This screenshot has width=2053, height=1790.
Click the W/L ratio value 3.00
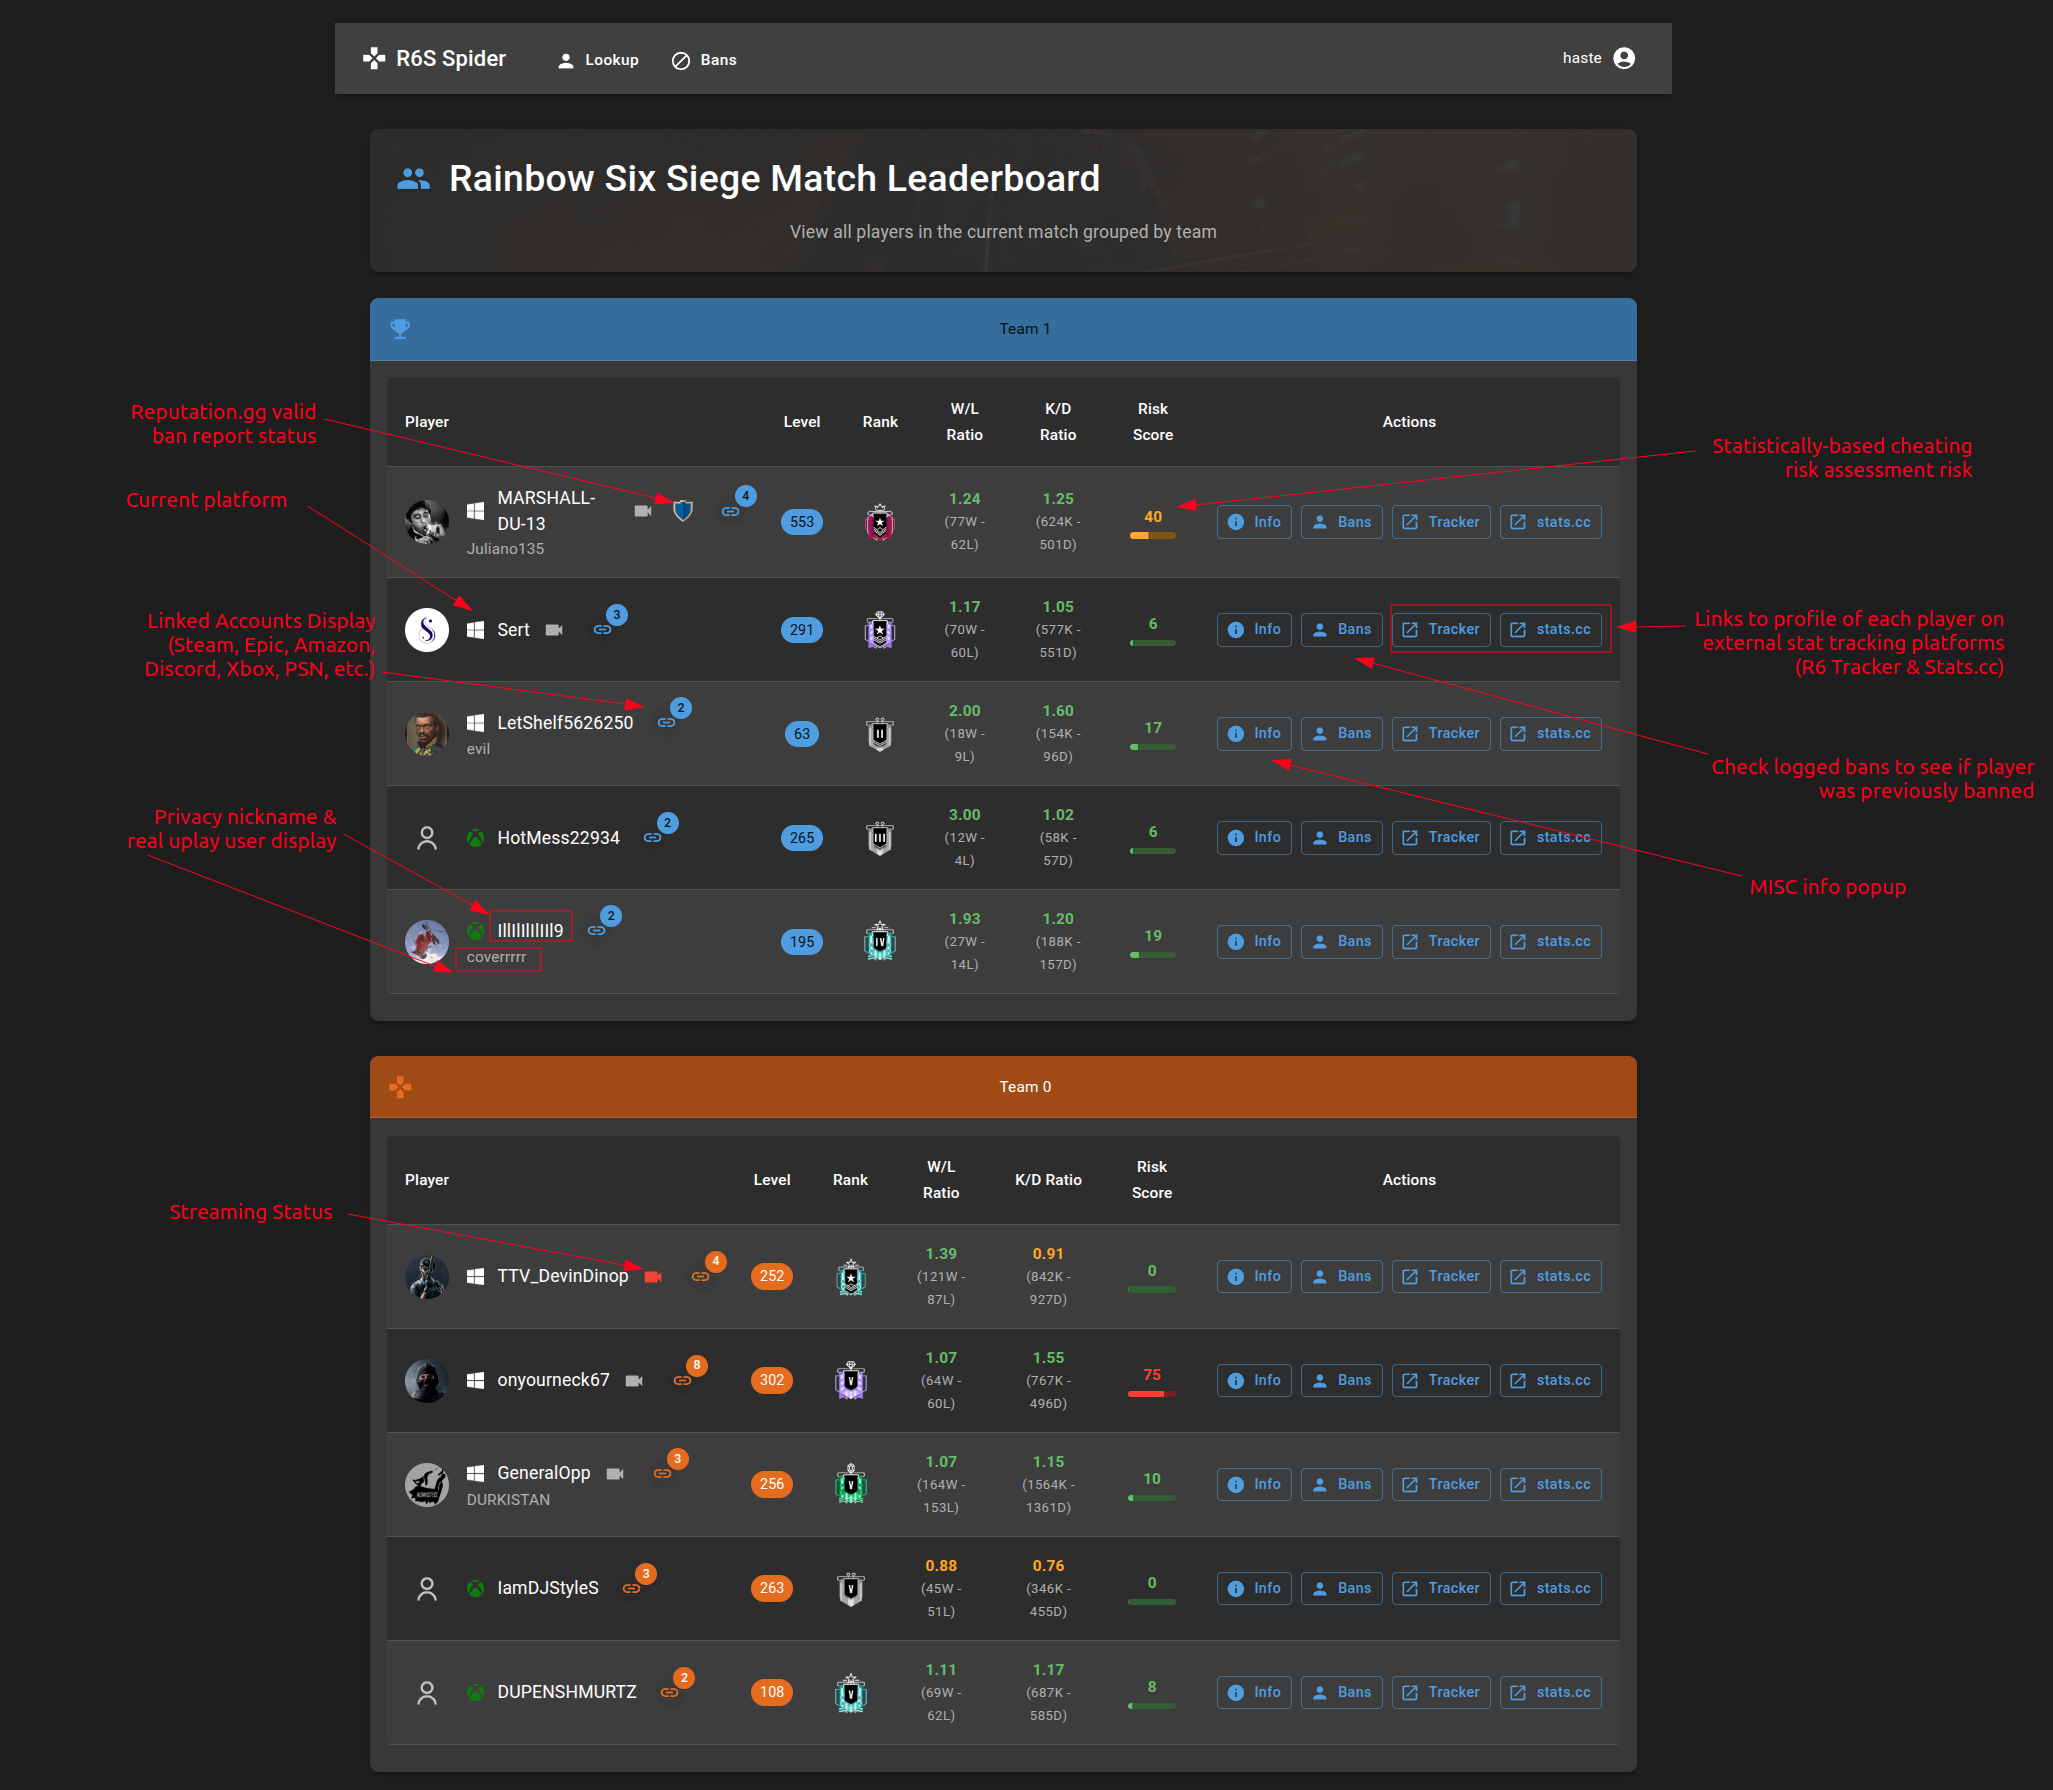coord(964,815)
